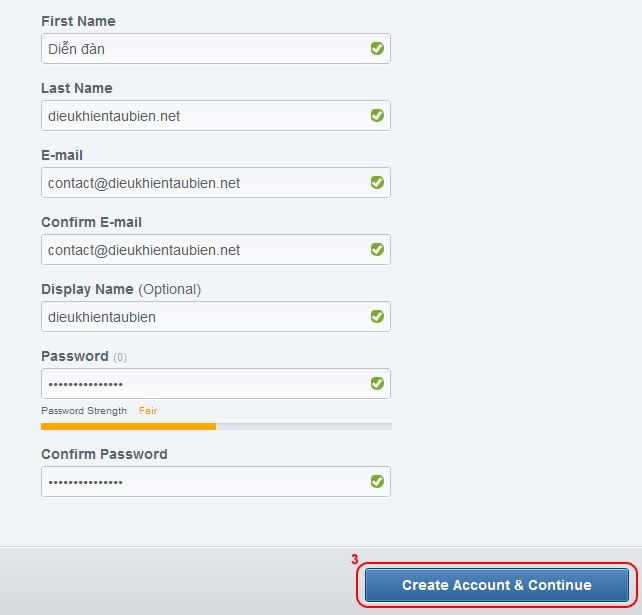Select the Display Name input field

pyautogui.click(x=216, y=317)
